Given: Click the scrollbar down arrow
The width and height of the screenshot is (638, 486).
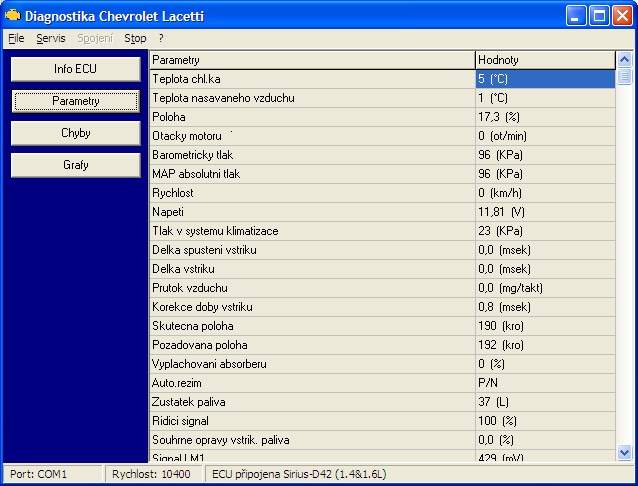Looking at the screenshot, I should [x=624, y=452].
